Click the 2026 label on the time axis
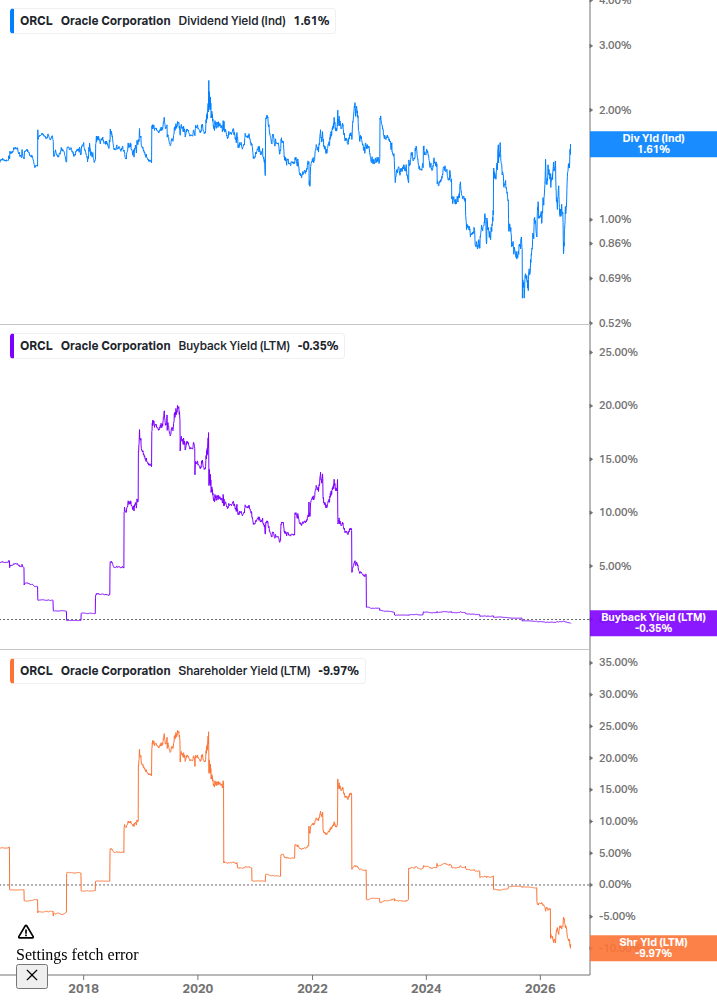 (x=540, y=988)
